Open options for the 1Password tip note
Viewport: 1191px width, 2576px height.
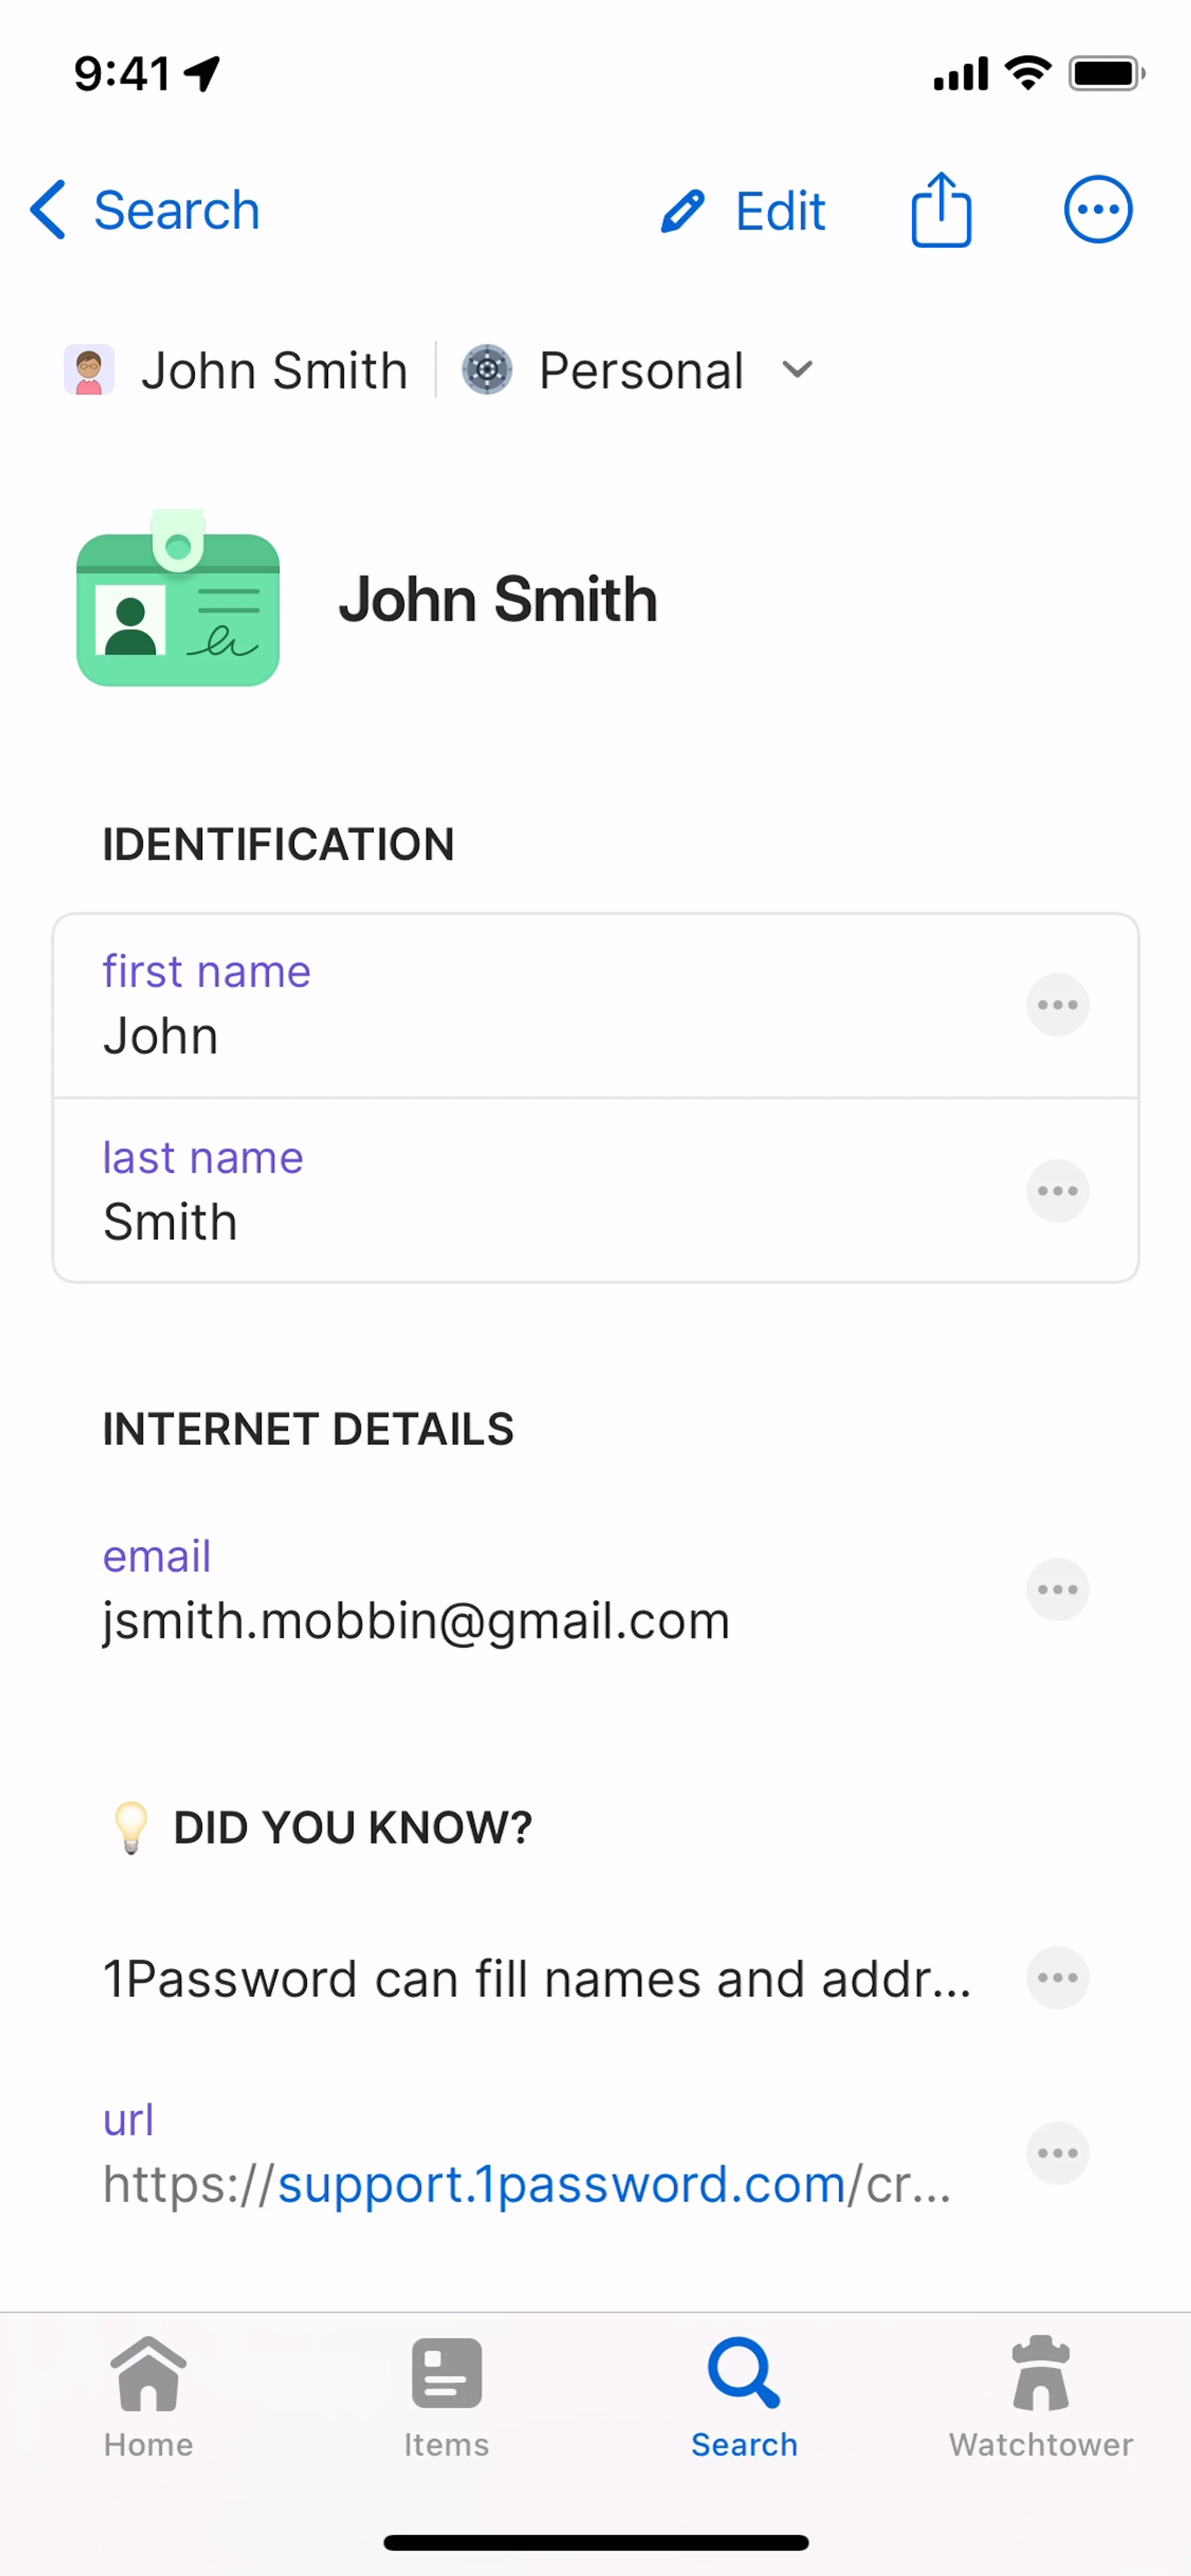pos(1057,1977)
